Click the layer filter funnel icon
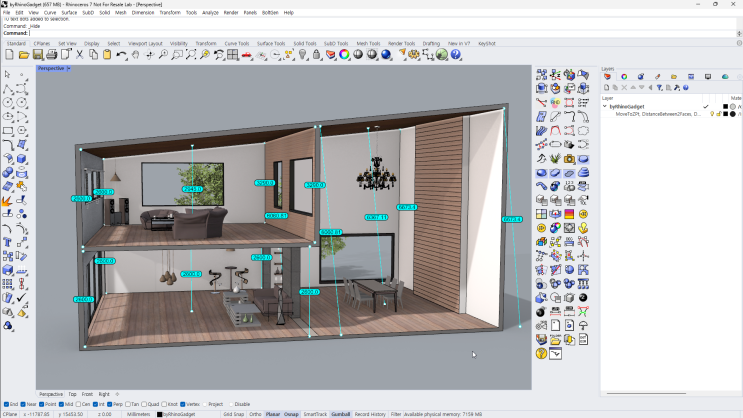Screen dimensions: 743x418 point(660,88)
